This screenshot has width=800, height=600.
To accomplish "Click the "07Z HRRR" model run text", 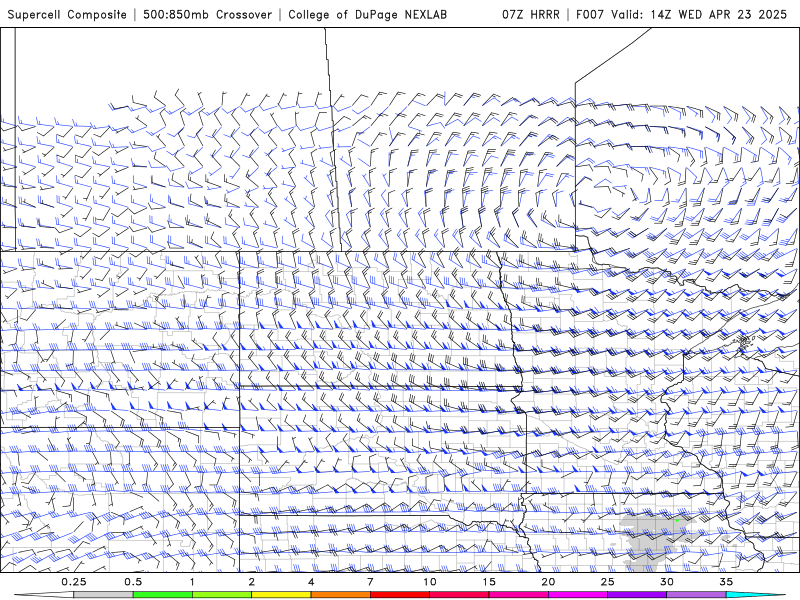I will 531,14.
